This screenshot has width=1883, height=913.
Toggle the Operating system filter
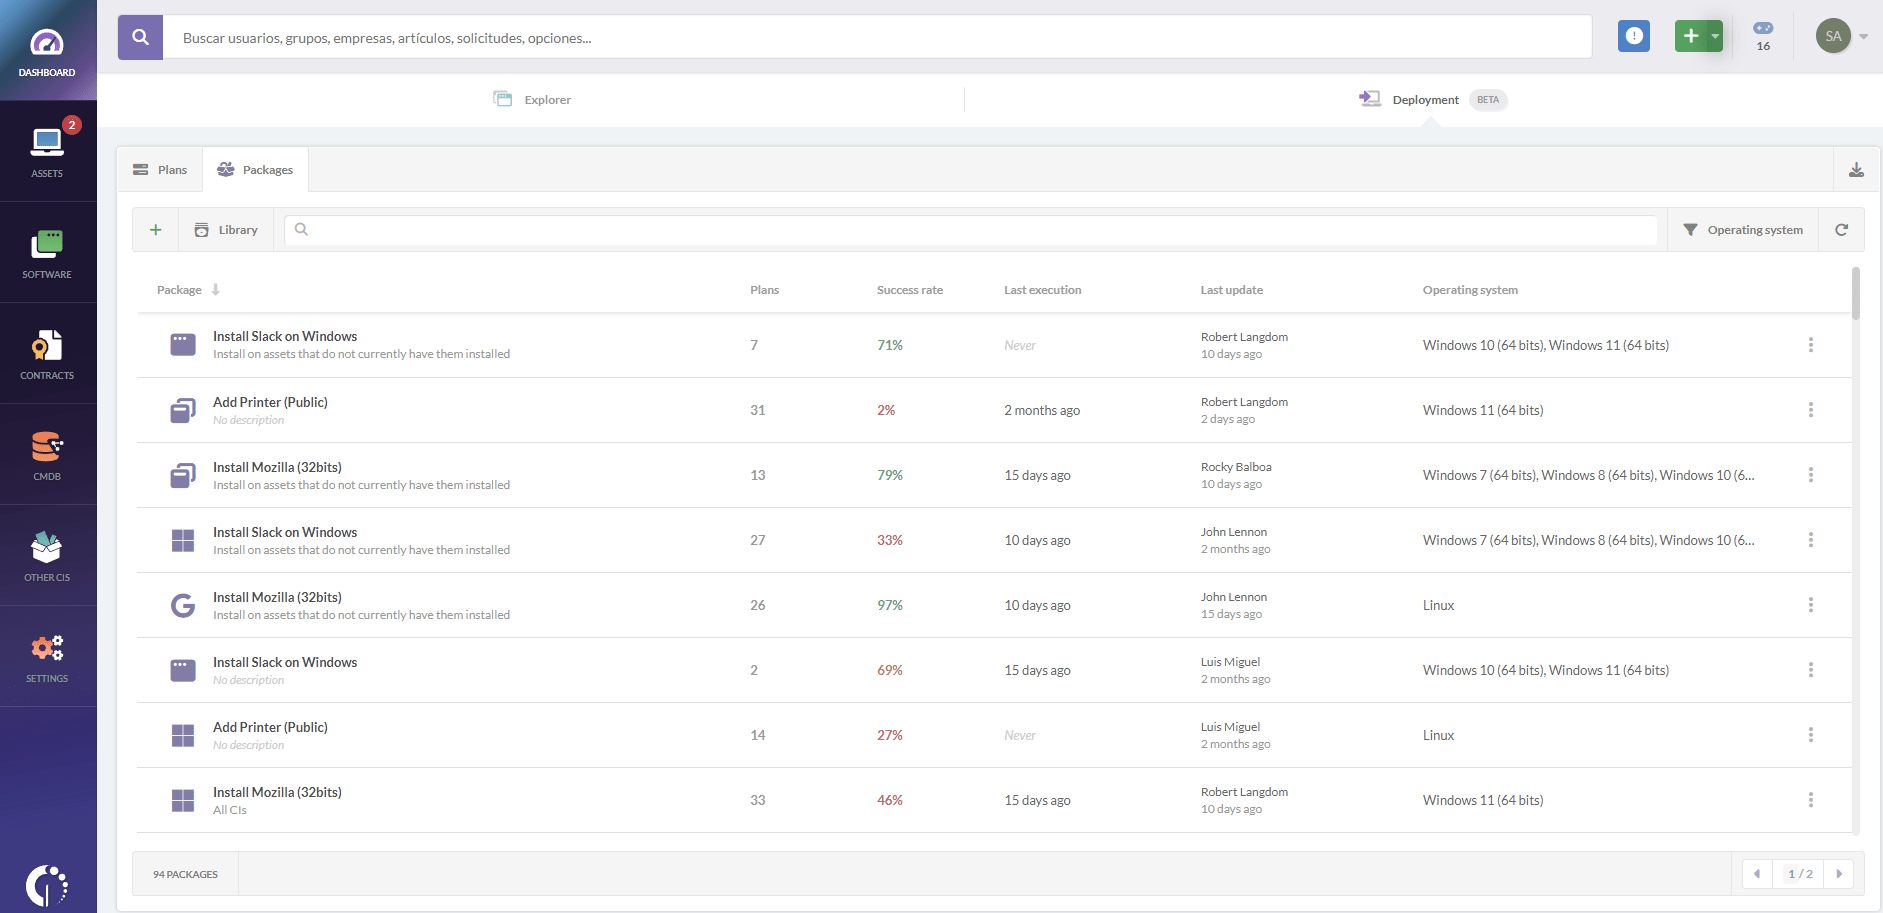[1743, 229]
